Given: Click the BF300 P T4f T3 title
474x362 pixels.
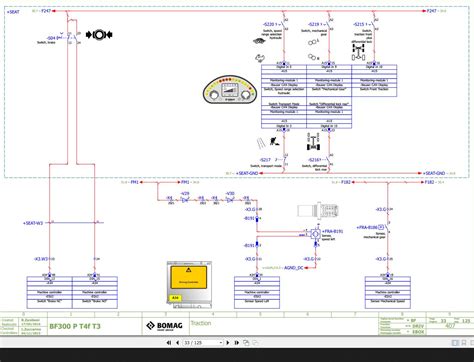Looking at the screenshot, I should pos(75,326).
